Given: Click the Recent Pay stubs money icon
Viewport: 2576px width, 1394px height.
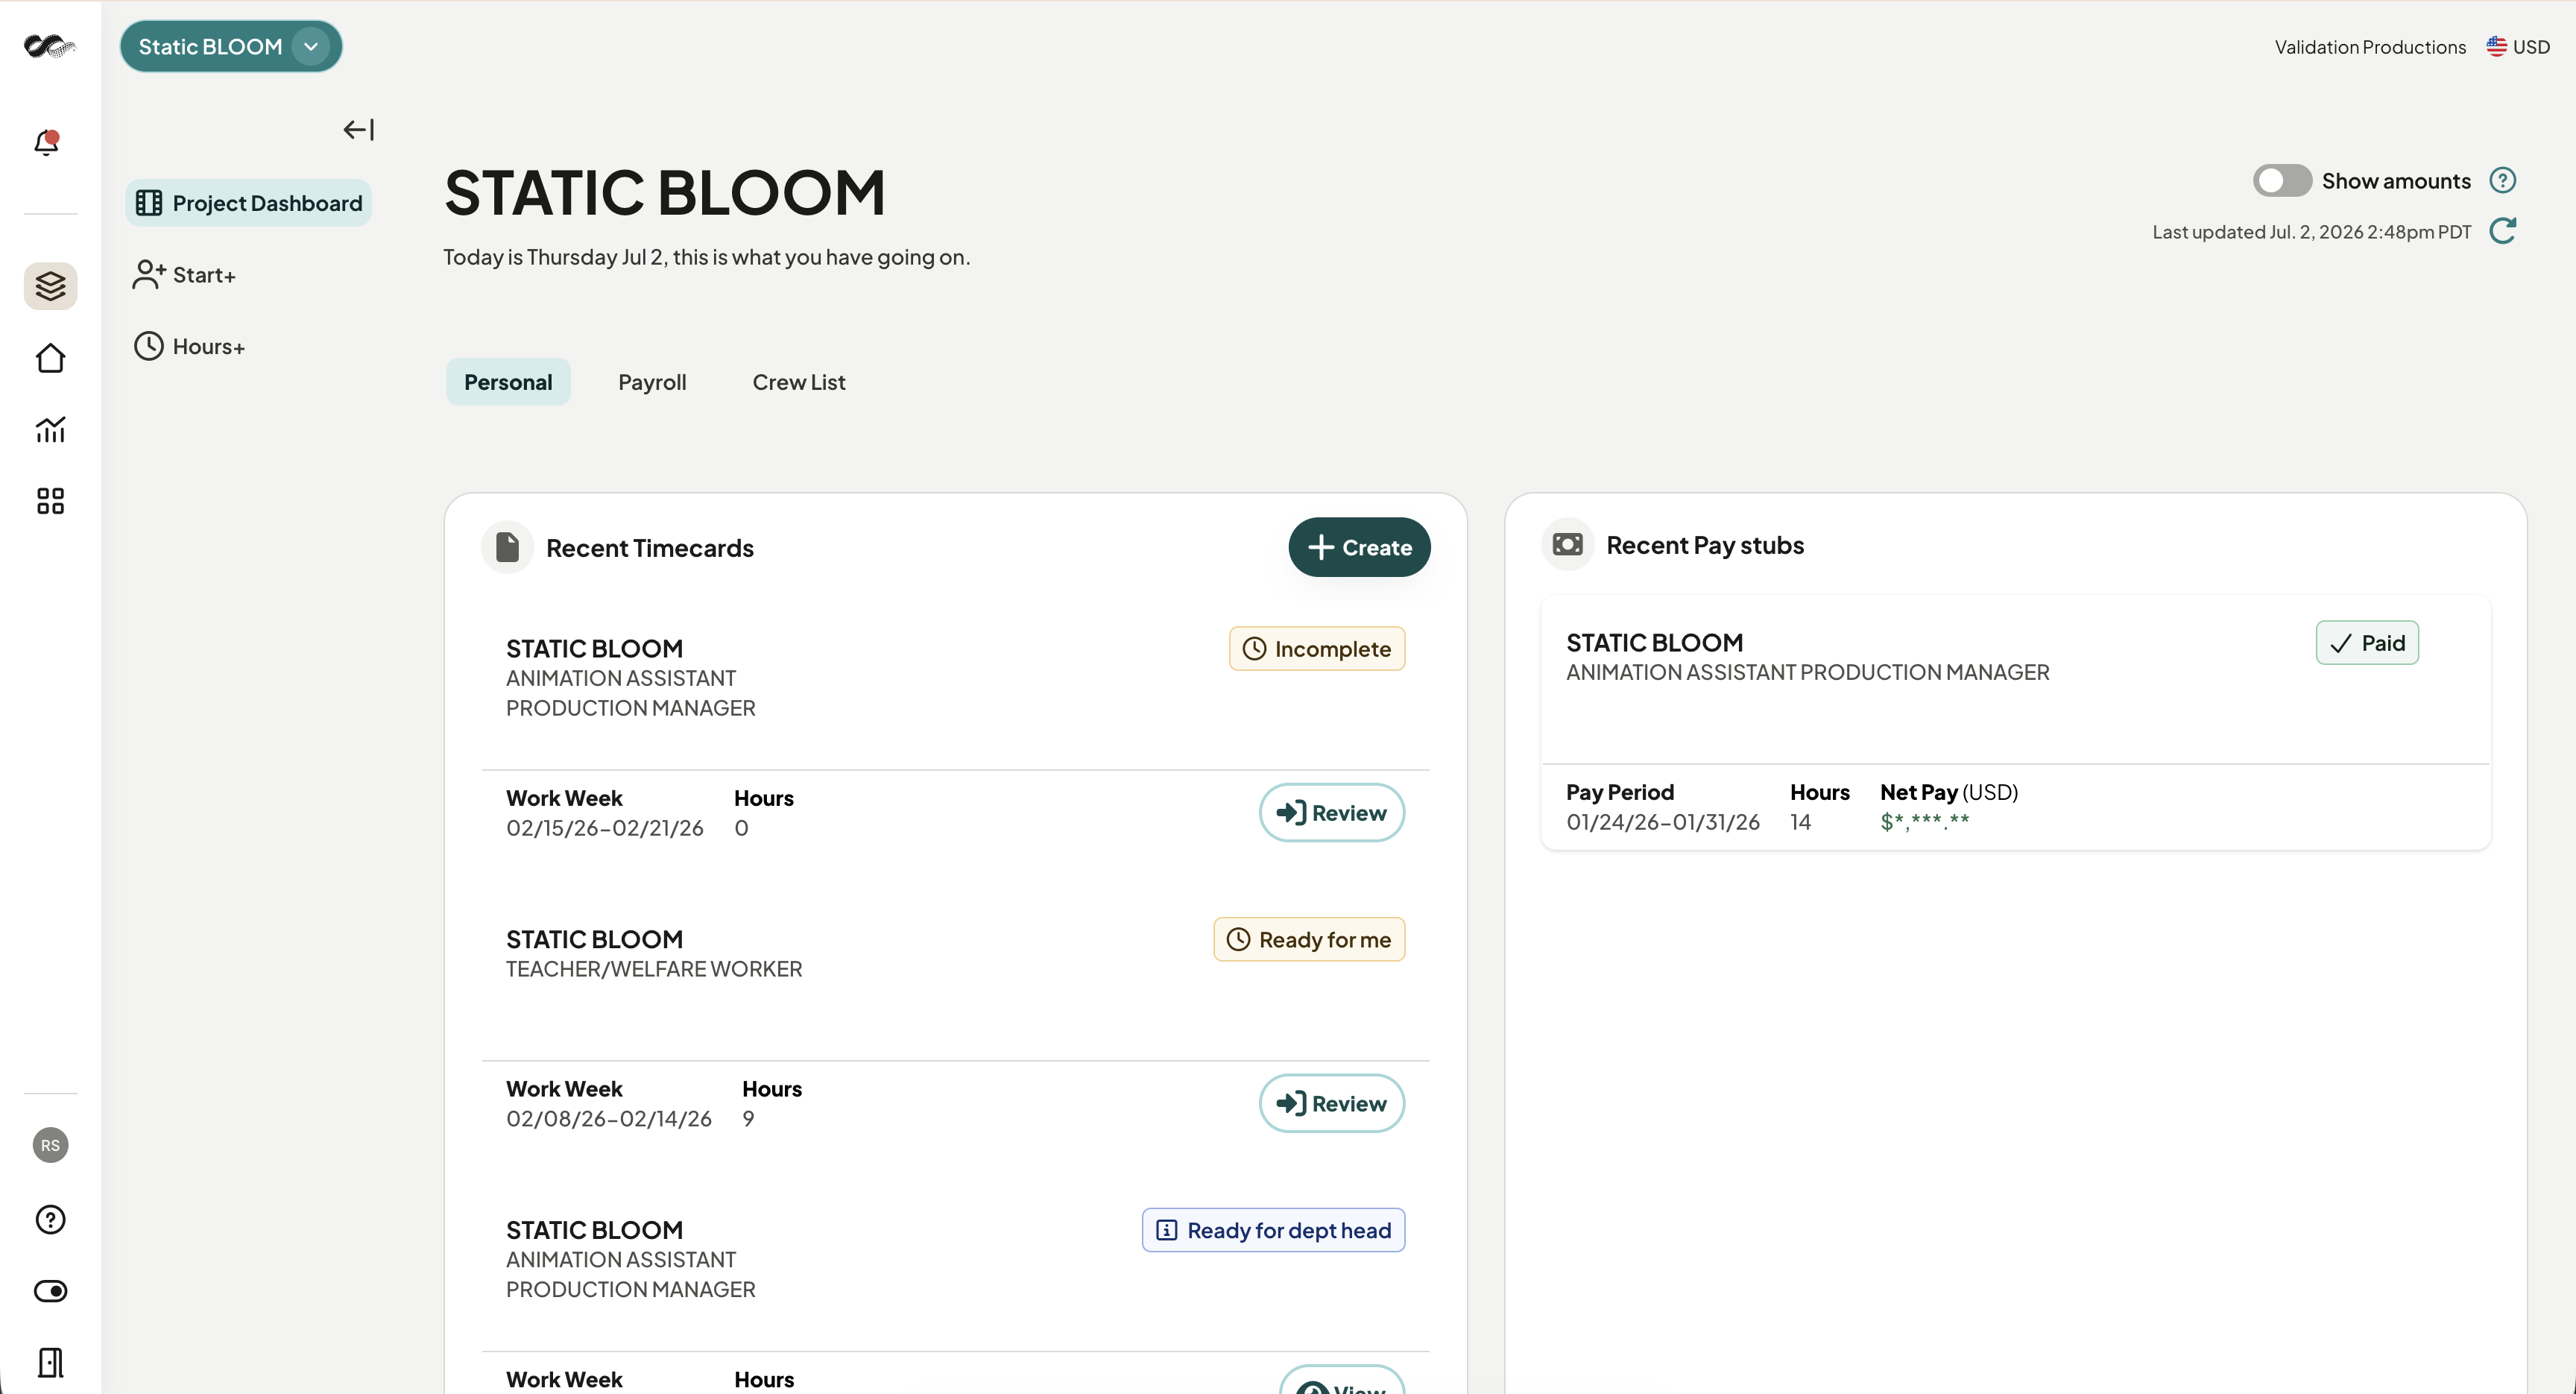Looking at the screenshot, I should pyautogui.click(x=1567, y=544).
